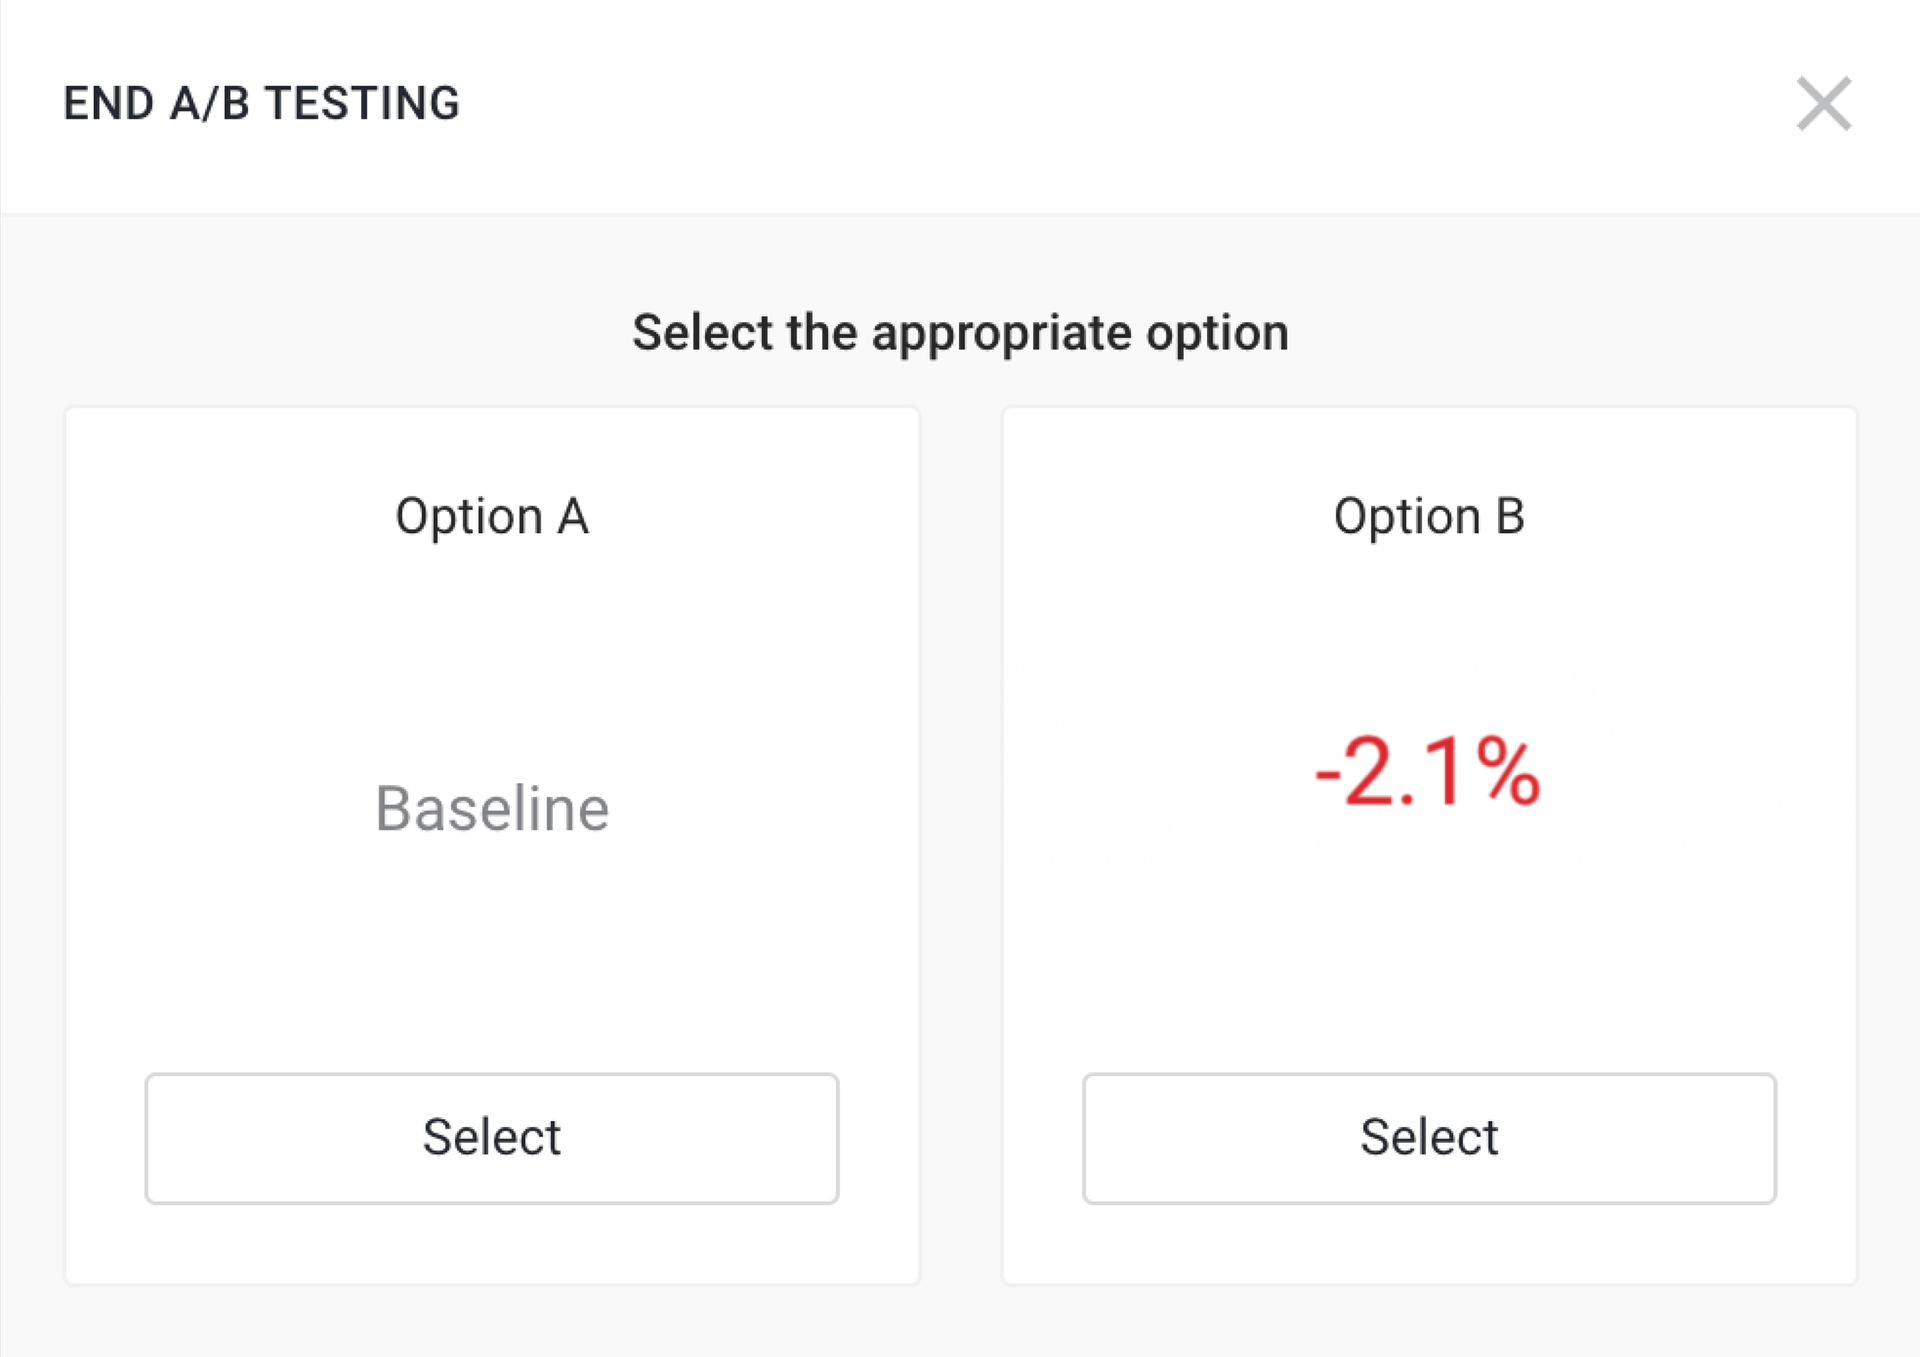The height and width of the screenshot is (1357, 1920).
Task: Click the white header bar beside the title
Action: pyautogui.click(x=1100, y=104)
